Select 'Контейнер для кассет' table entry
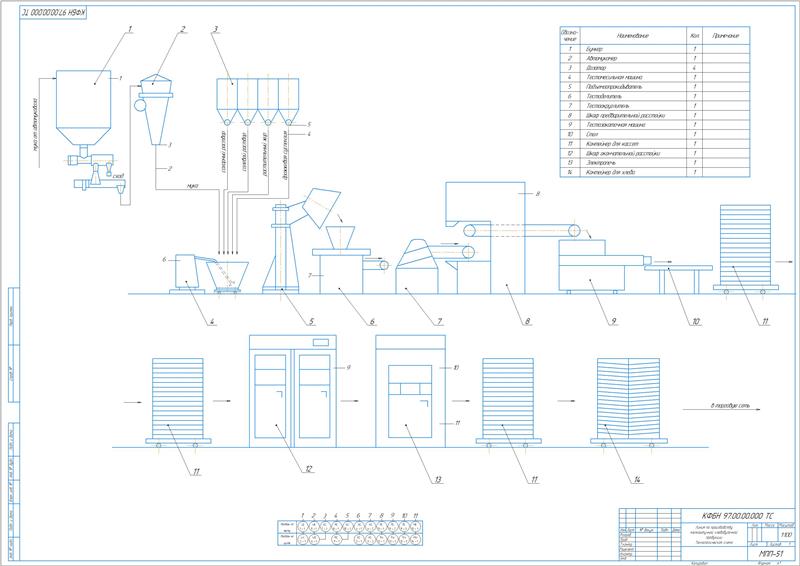 pos(612,144)
